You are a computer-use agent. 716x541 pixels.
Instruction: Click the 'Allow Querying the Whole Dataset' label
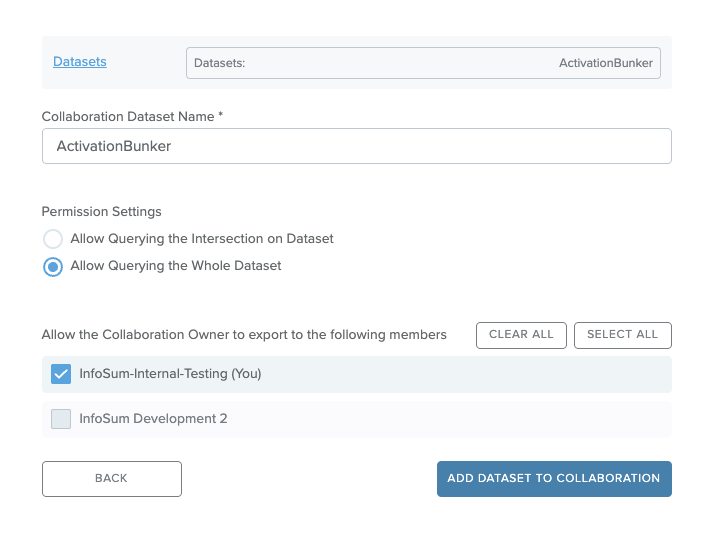pyautogui.click(x=176, y=266)
